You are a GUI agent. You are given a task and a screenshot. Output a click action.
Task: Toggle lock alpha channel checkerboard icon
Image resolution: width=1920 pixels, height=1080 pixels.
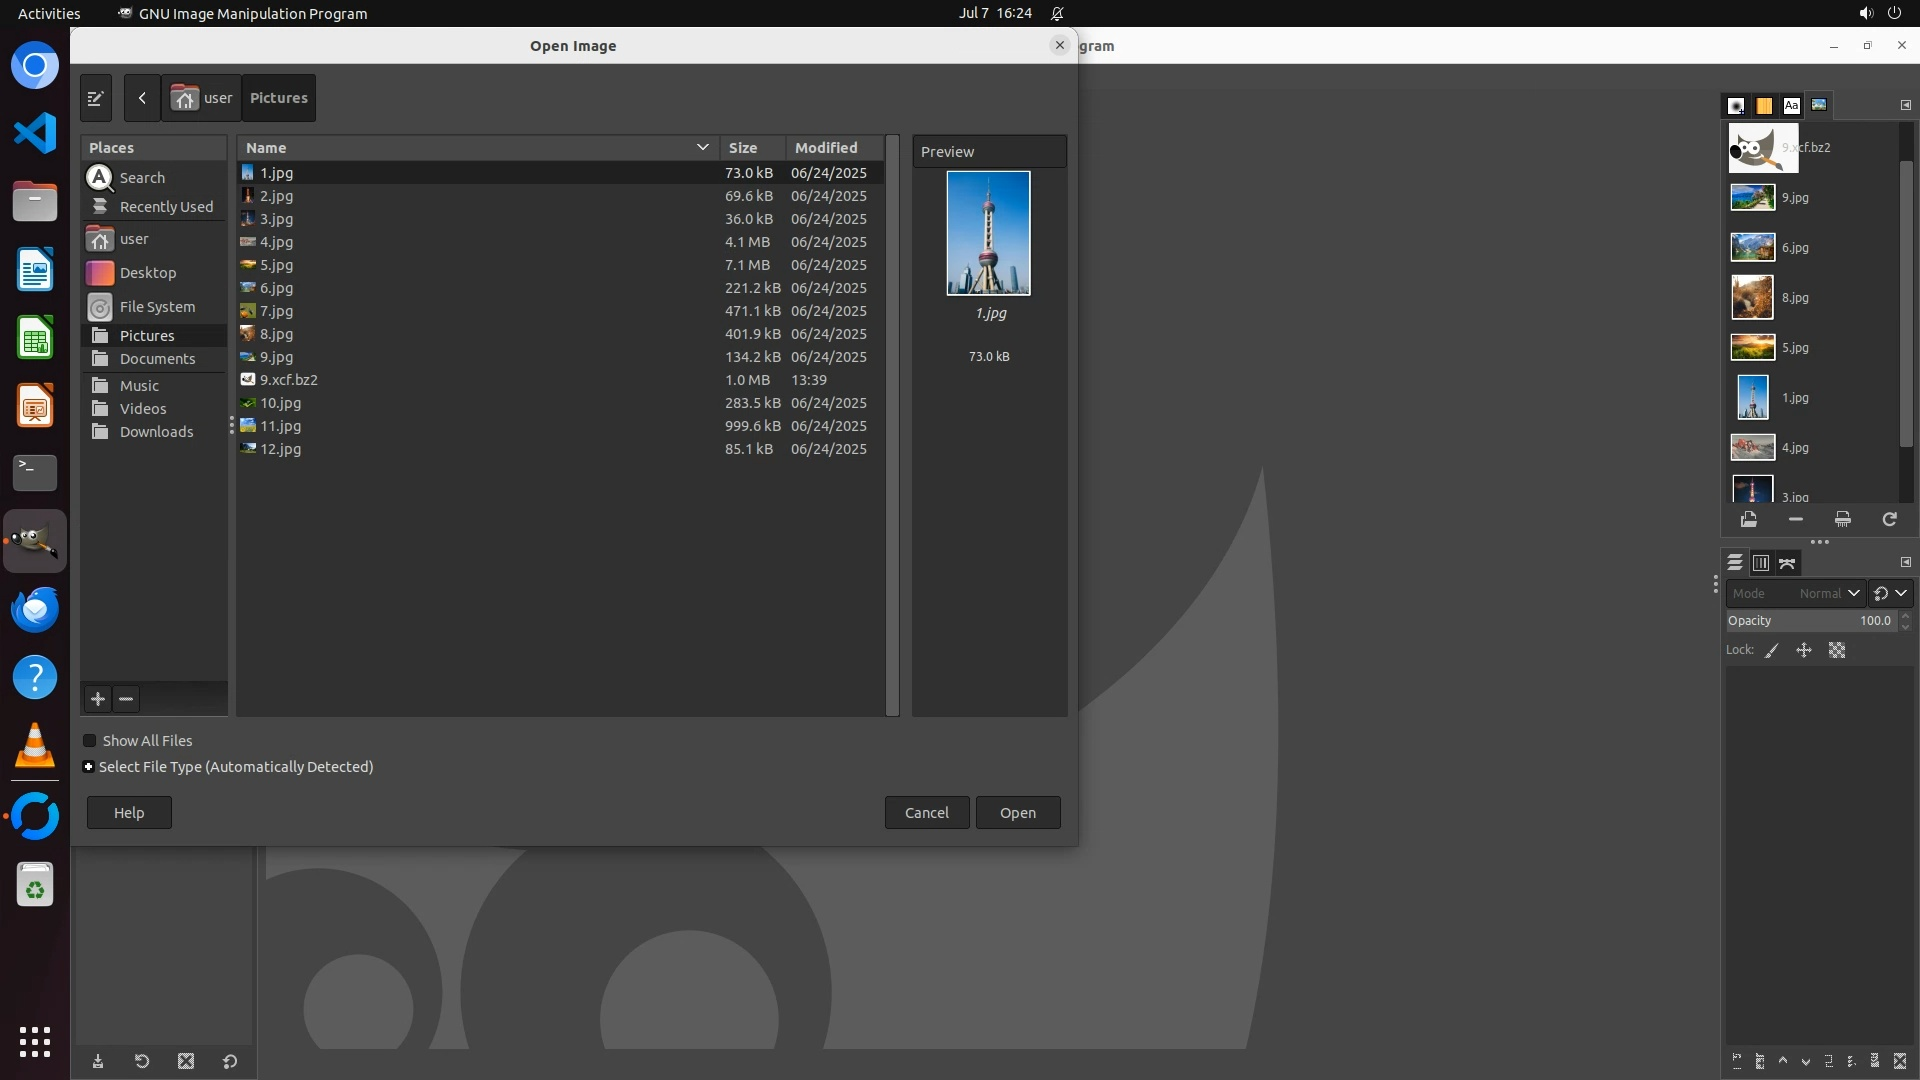1837,650
